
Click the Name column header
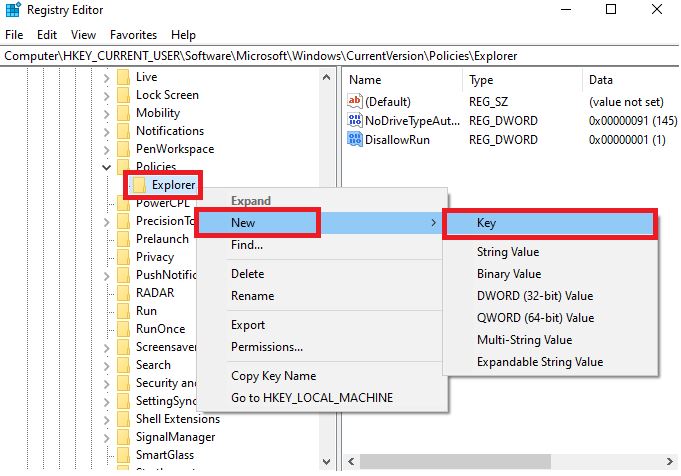pyautogui.click(x=366, y=80)
